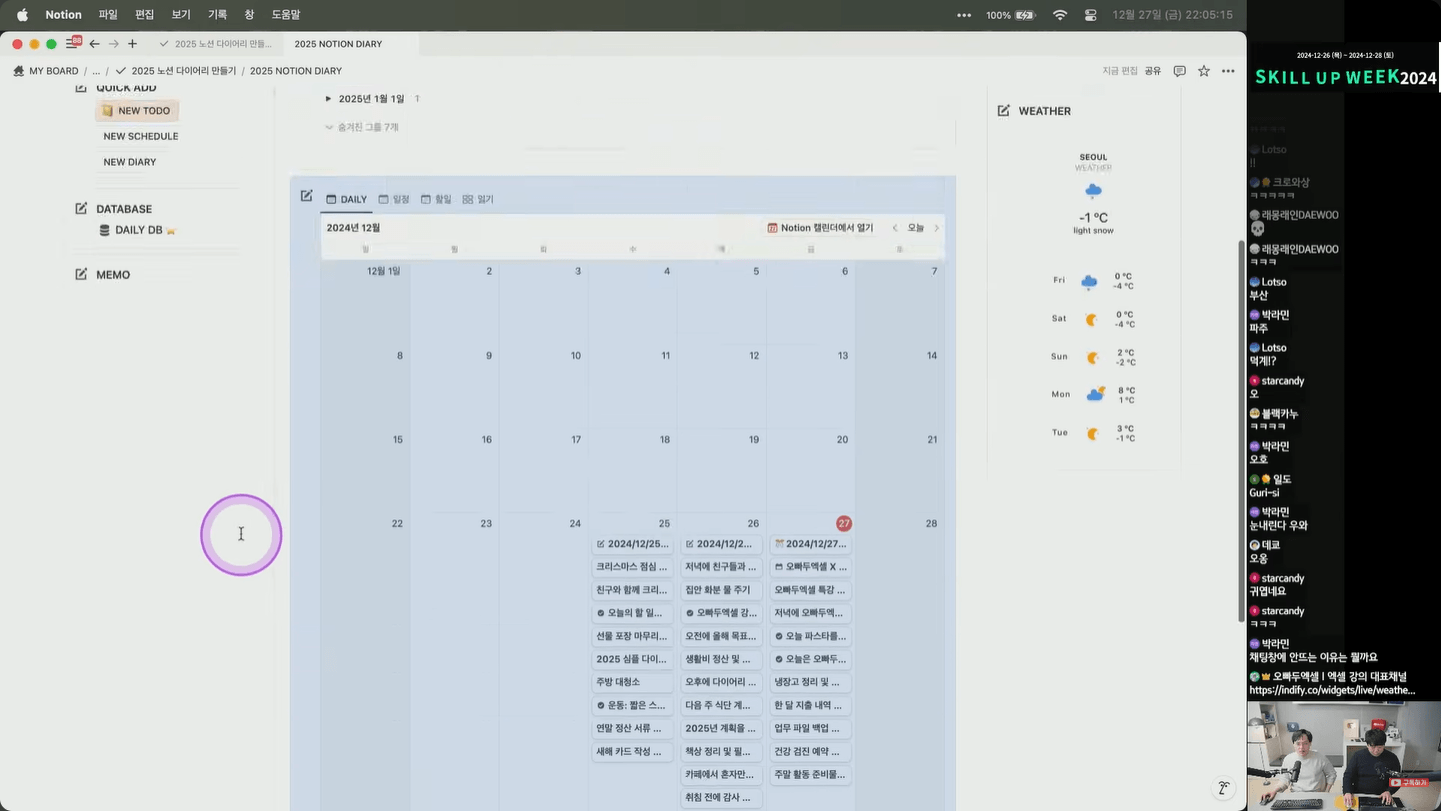Open the comments icon in top bar
The height and width of the screenshot is (811, 1441).
(x=1179, y=71)
